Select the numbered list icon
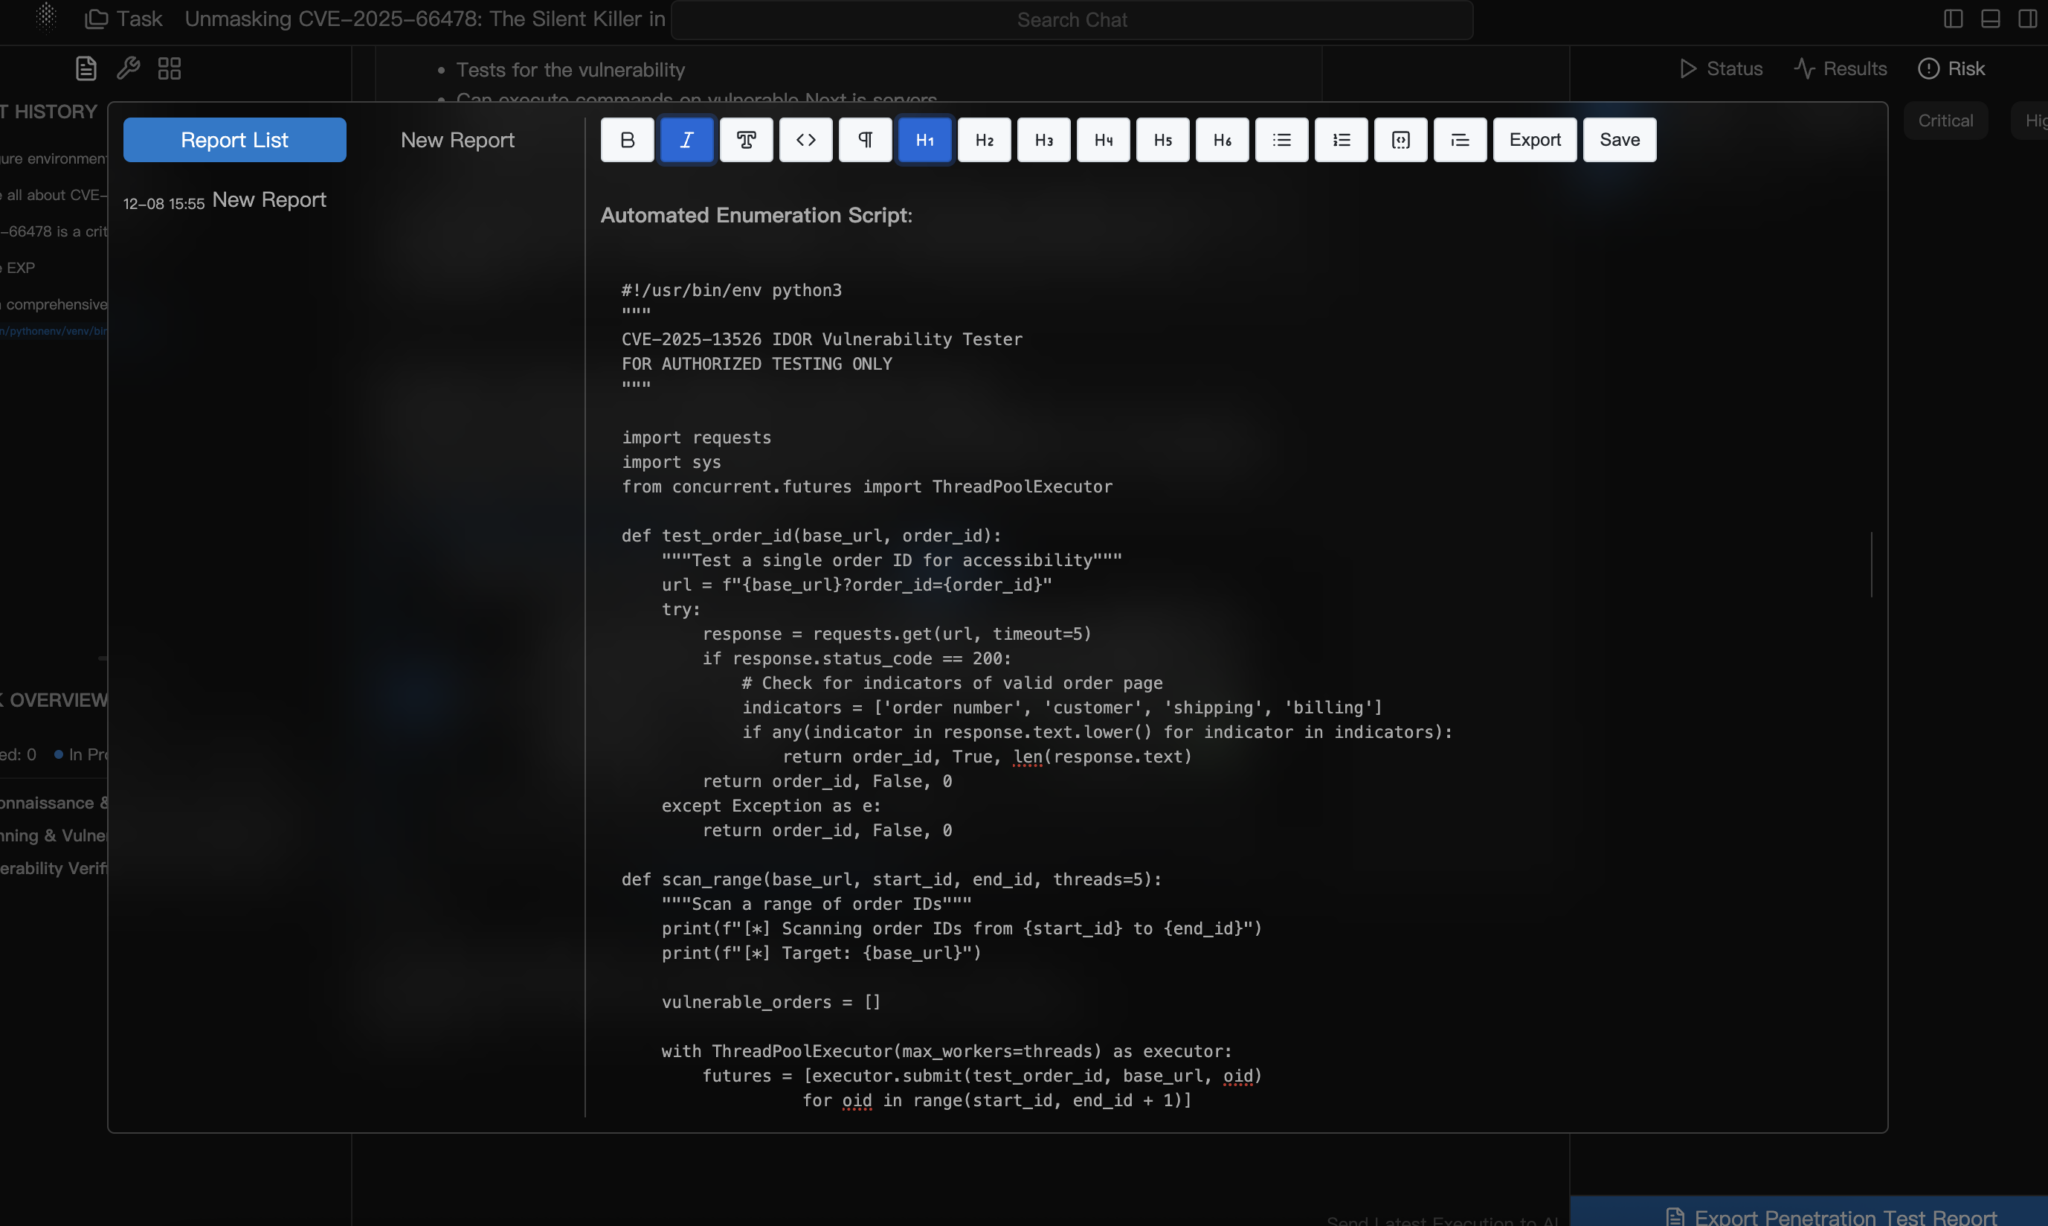 click(x=1340, y=139)
